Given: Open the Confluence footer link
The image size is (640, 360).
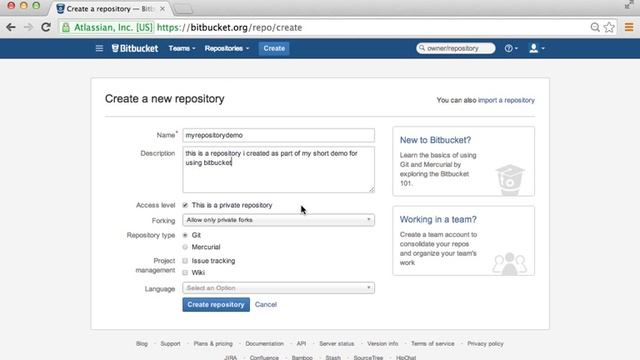Looking at the screenshot, I should click(264, 357).
